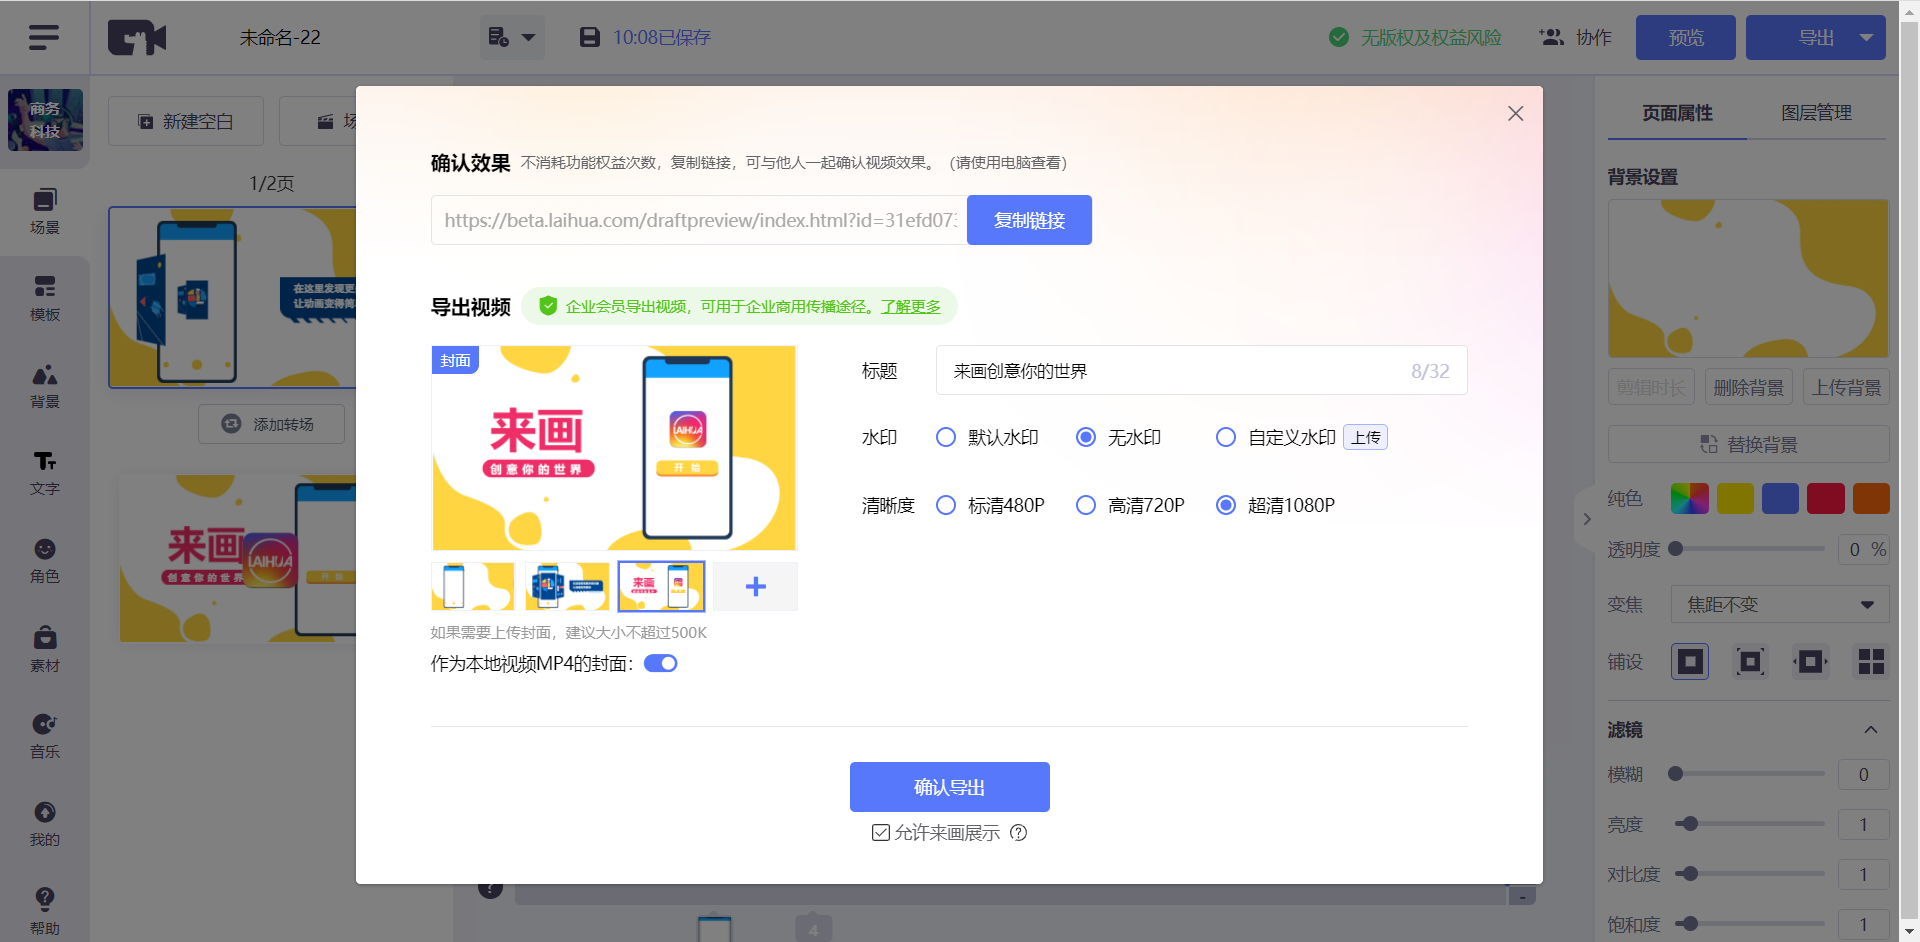This screenshot has height=942, width=1920.
Task: Select the tile grid layout icon in 铺设
Action: [x=1871, y=661]
